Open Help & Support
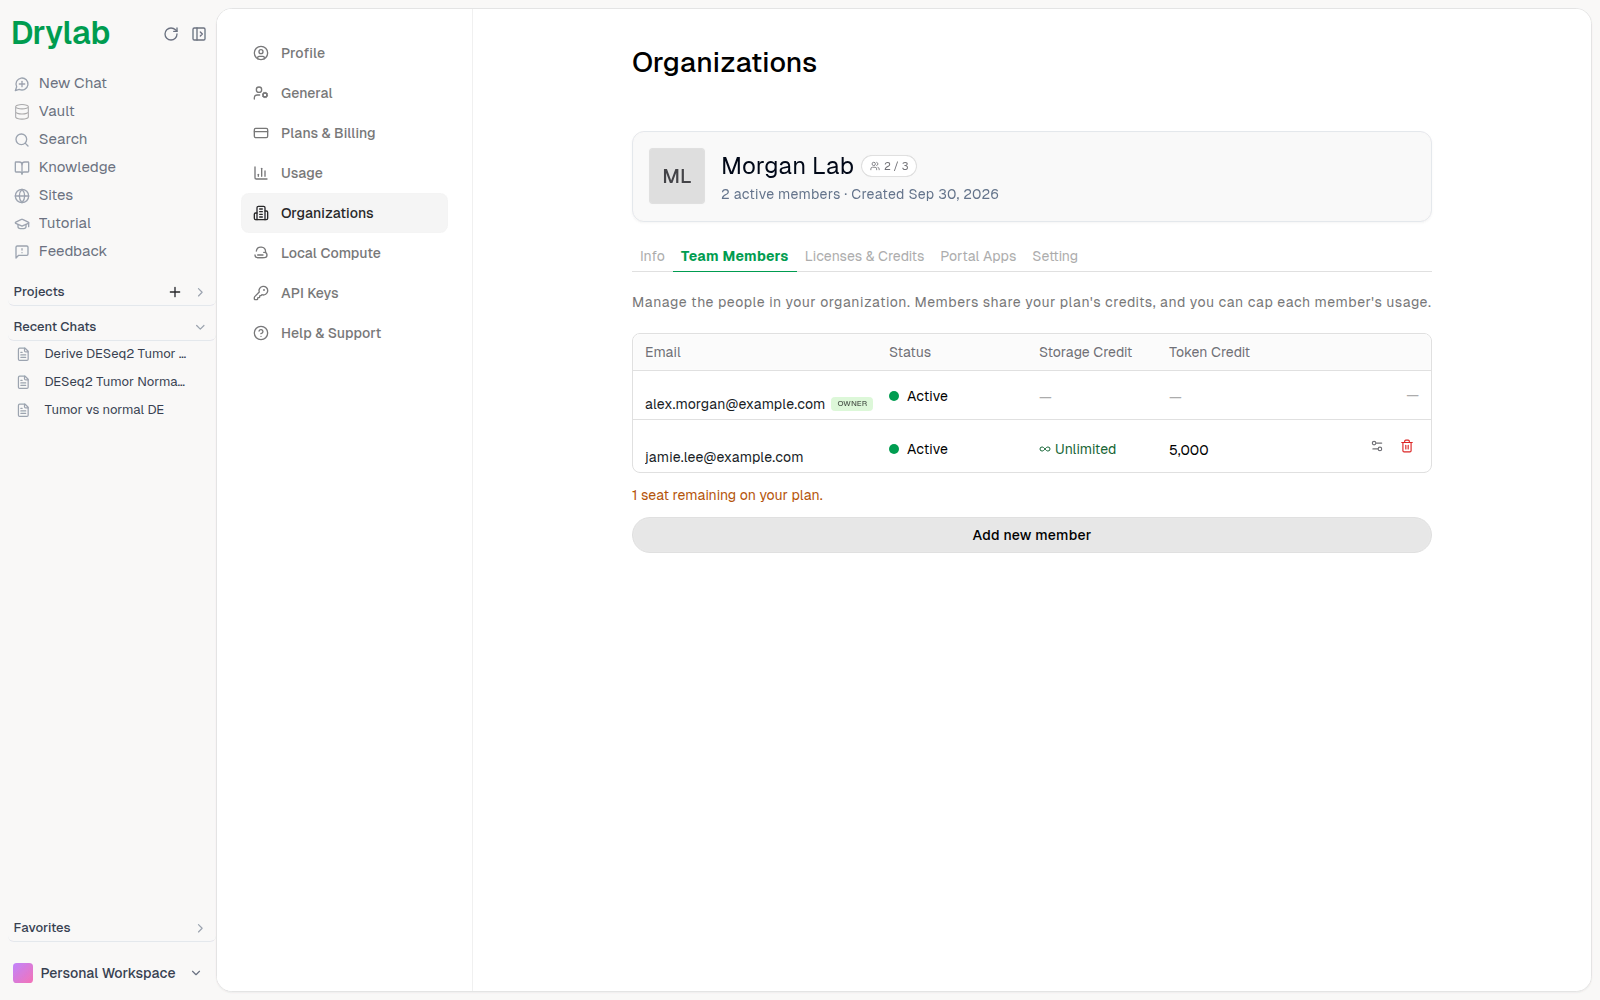 pyautogui.click(x=344, y=333)
